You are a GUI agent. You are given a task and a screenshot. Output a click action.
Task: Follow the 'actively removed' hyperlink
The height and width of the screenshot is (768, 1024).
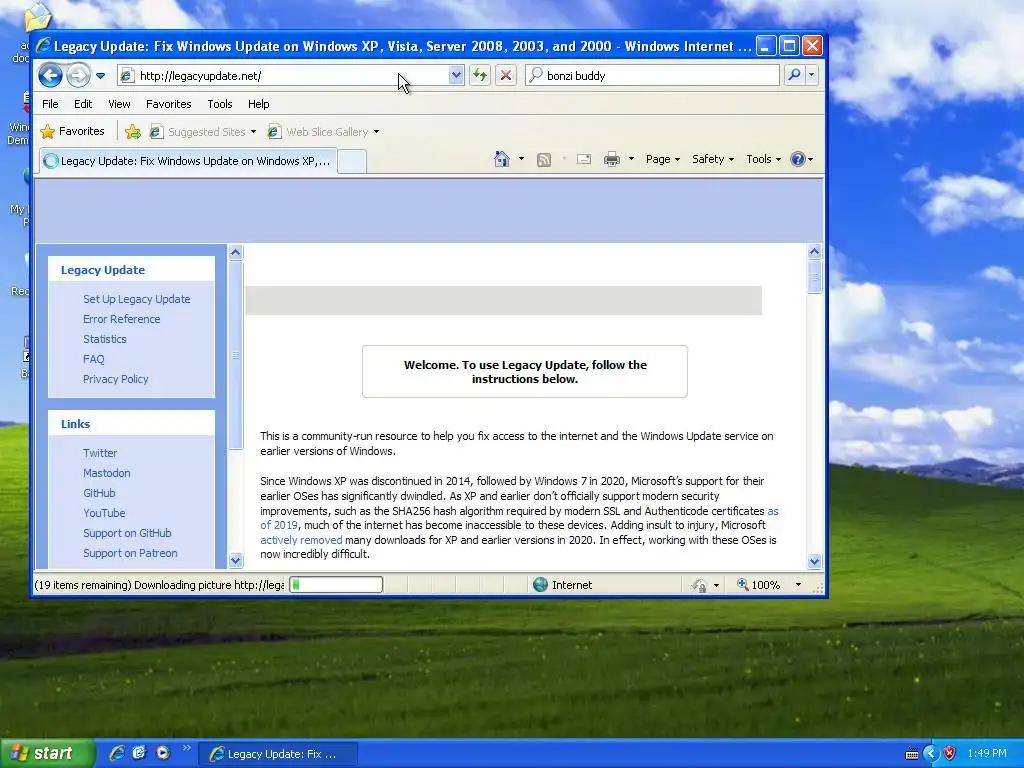(301, 540)
